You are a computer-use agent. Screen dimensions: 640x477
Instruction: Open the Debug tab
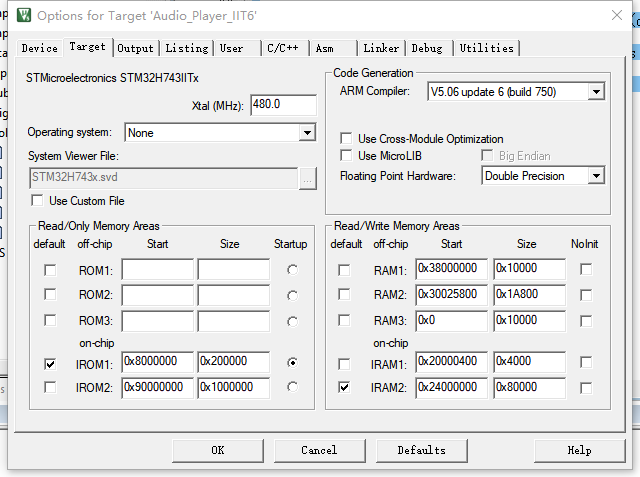[429, 48]
